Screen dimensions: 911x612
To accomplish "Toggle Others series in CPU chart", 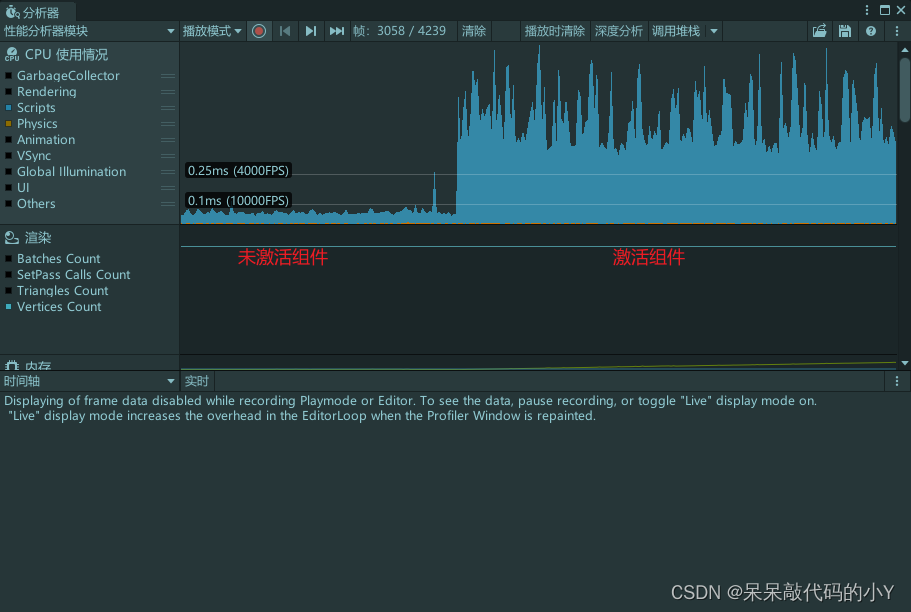I will (x=8, y=203).
